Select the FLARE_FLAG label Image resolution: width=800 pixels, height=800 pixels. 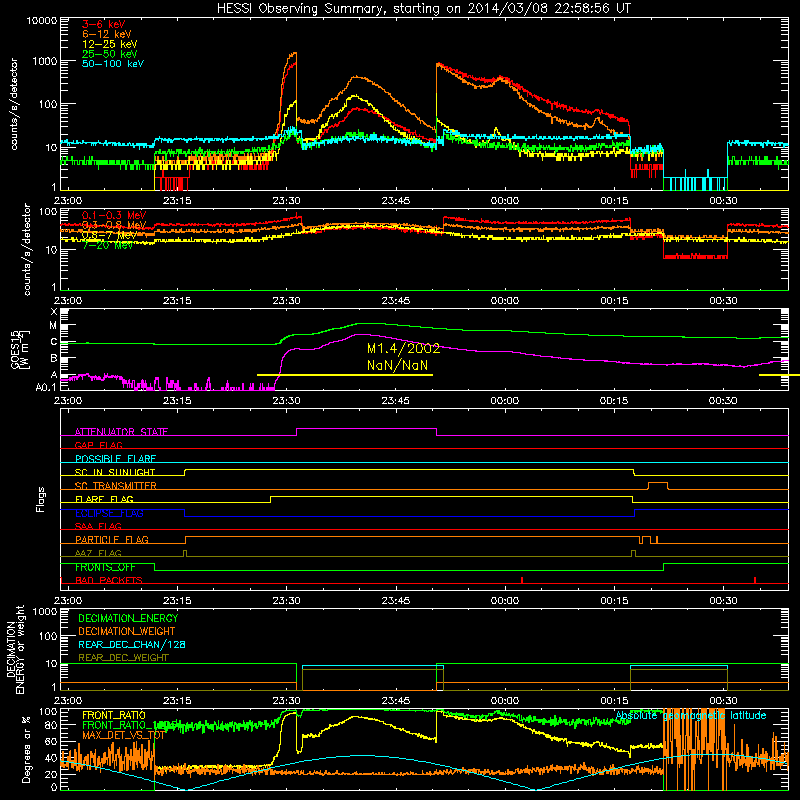coord(104,499)
